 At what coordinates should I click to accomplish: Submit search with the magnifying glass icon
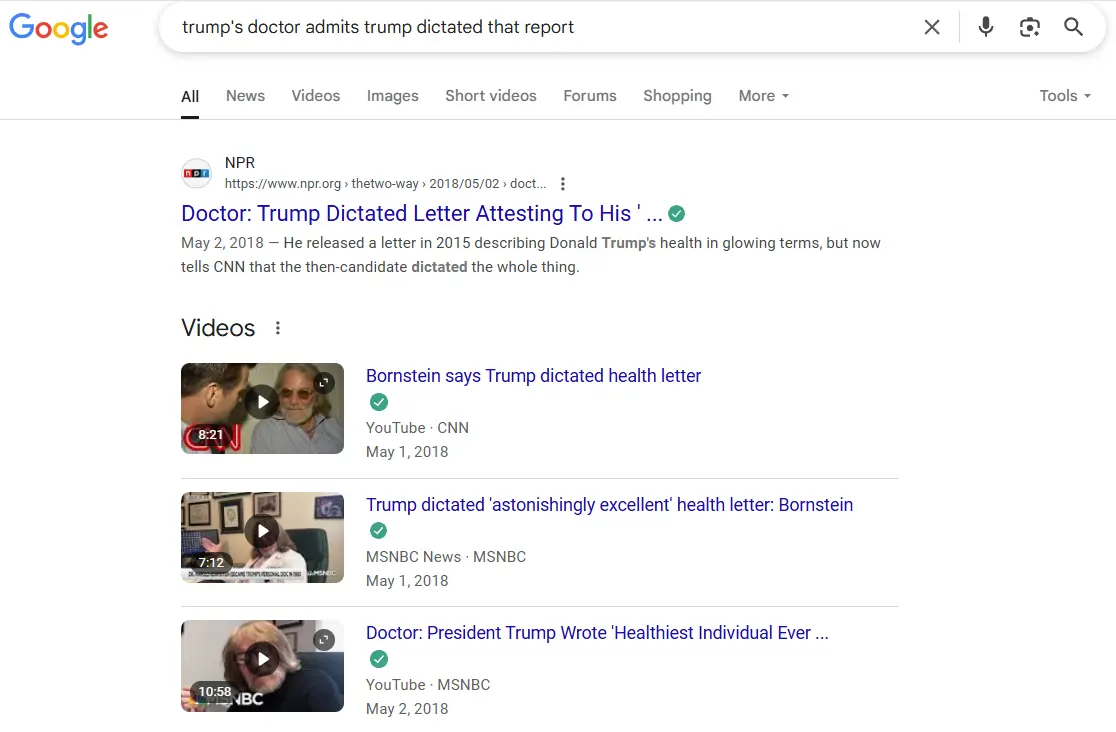[x=1073, y=27]
